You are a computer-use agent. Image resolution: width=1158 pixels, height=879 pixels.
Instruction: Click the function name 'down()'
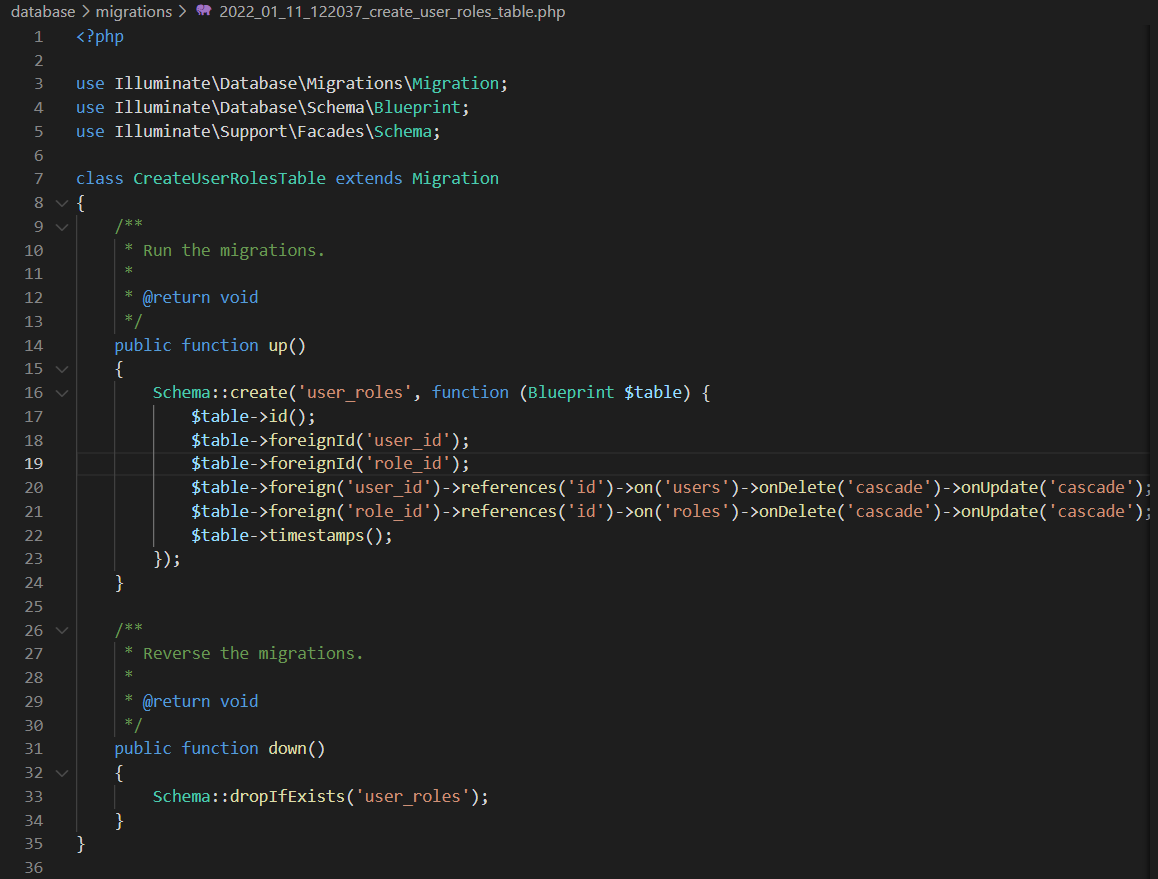click(x=296, y=748)
